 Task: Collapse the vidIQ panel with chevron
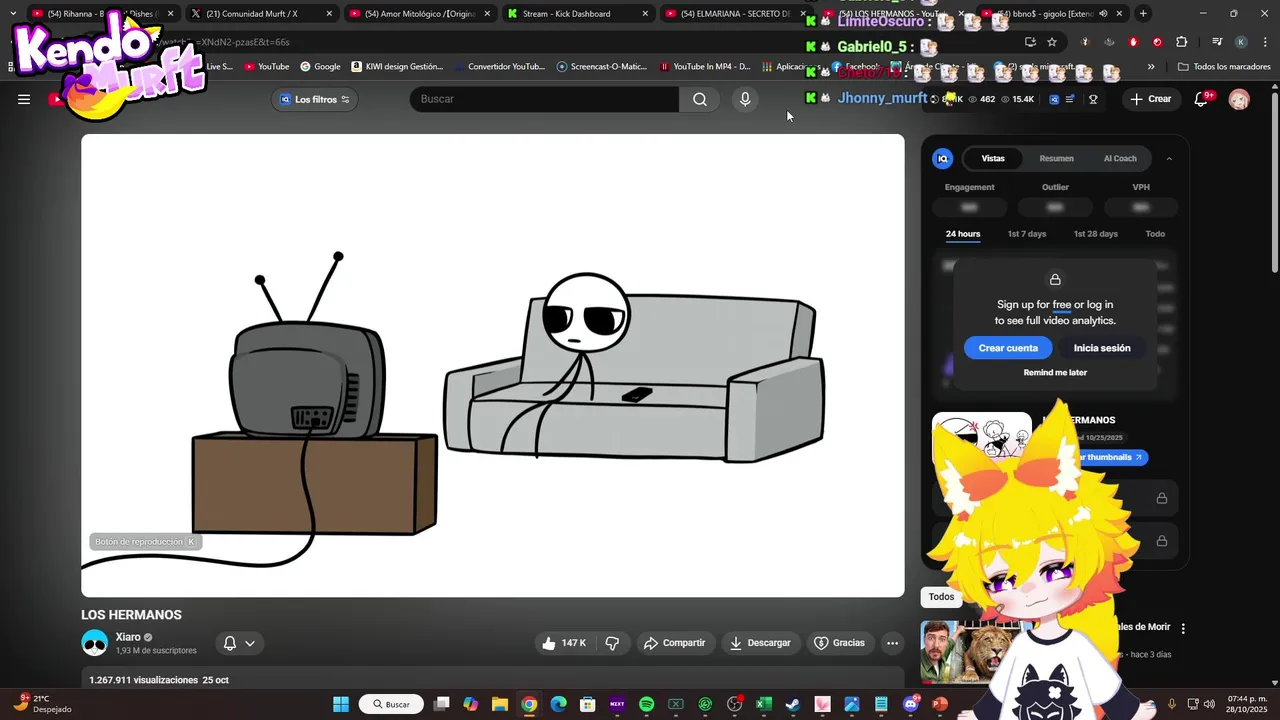coord(1169,158)
